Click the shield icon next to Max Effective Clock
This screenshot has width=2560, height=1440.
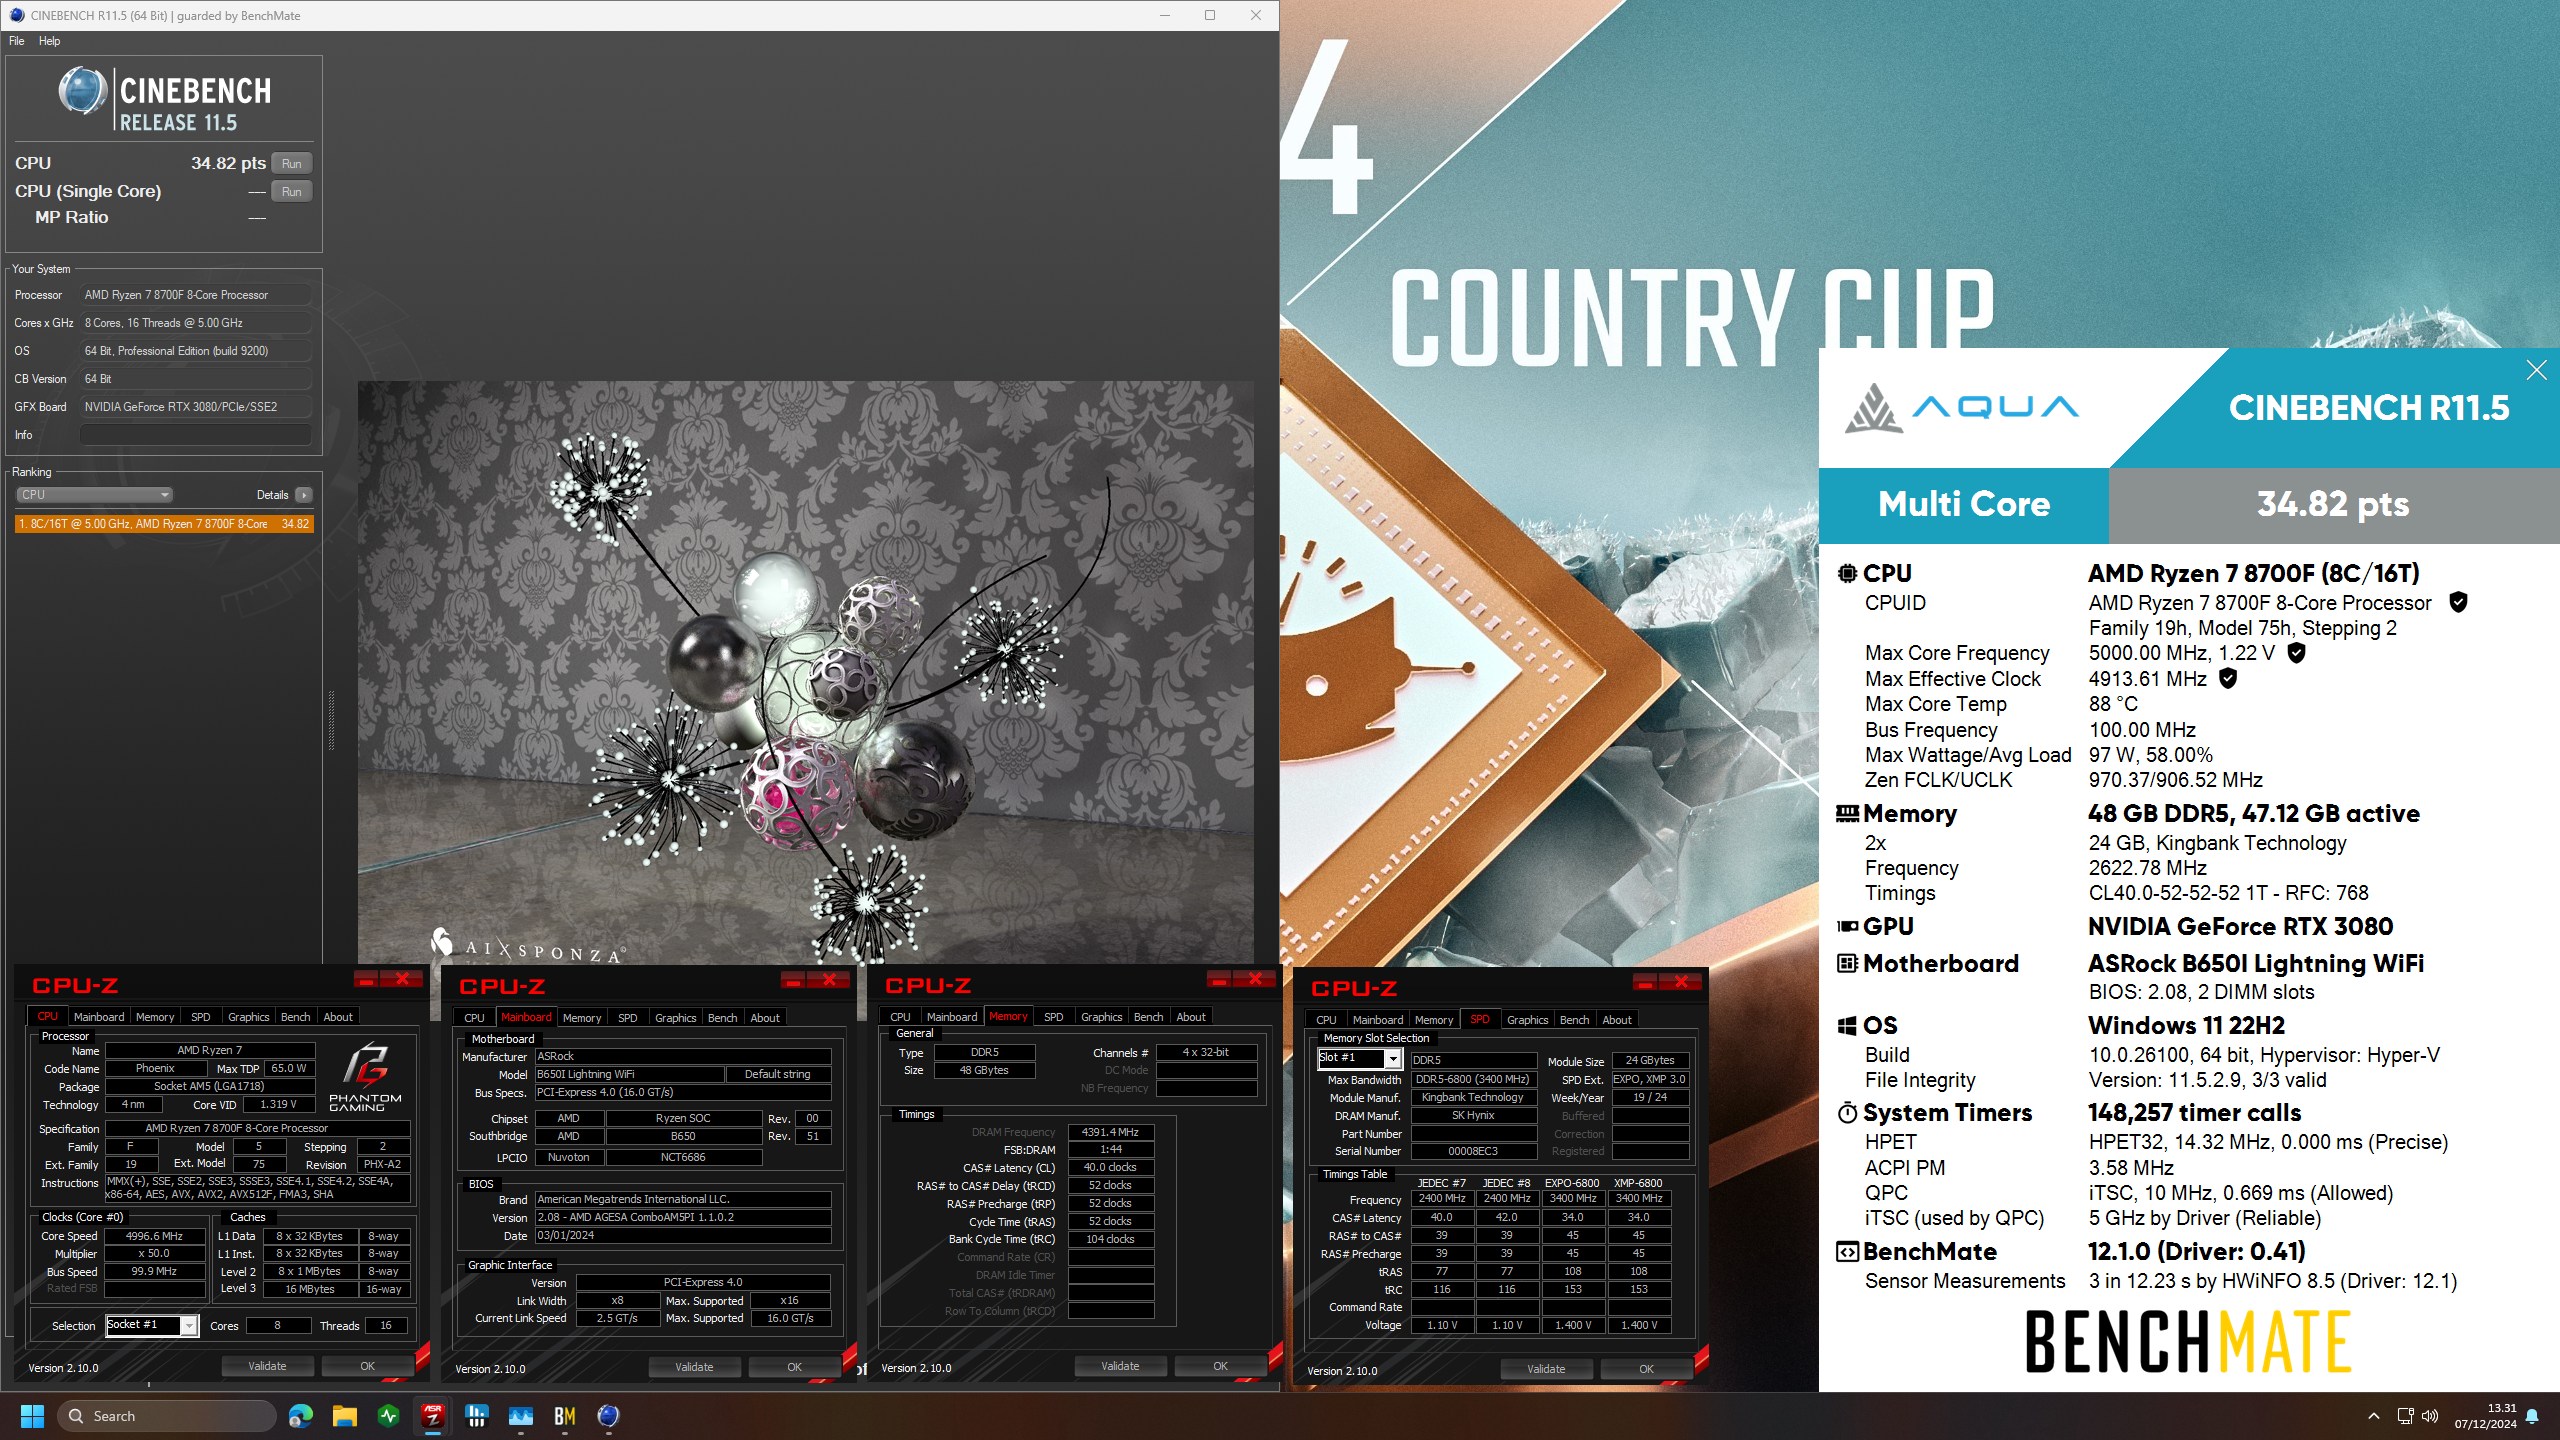tap(2227, 678)
